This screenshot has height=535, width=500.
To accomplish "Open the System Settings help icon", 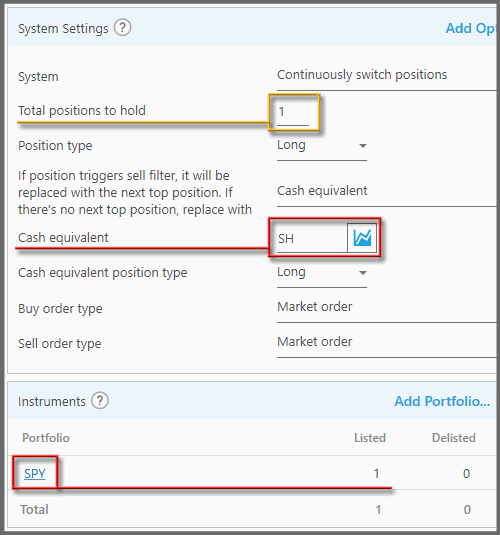I will [123, 28].
